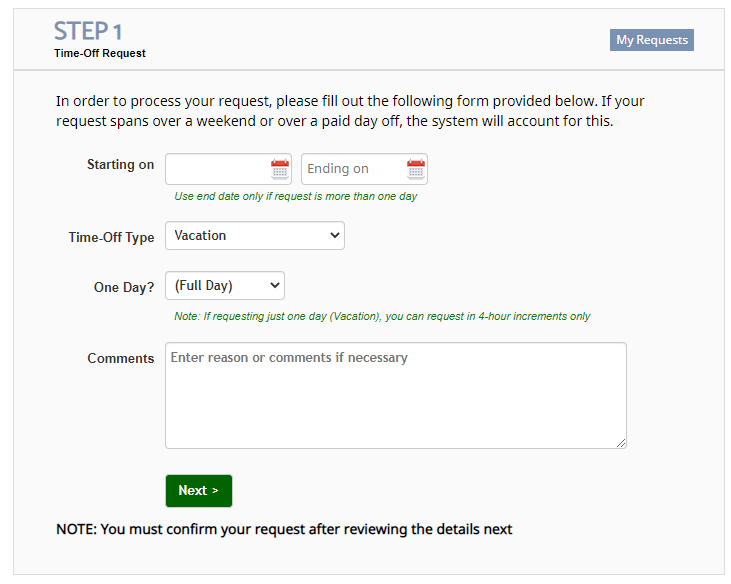
Task: Click the Ending on date field
Action: pyautogui.click(x=365, y=169)
